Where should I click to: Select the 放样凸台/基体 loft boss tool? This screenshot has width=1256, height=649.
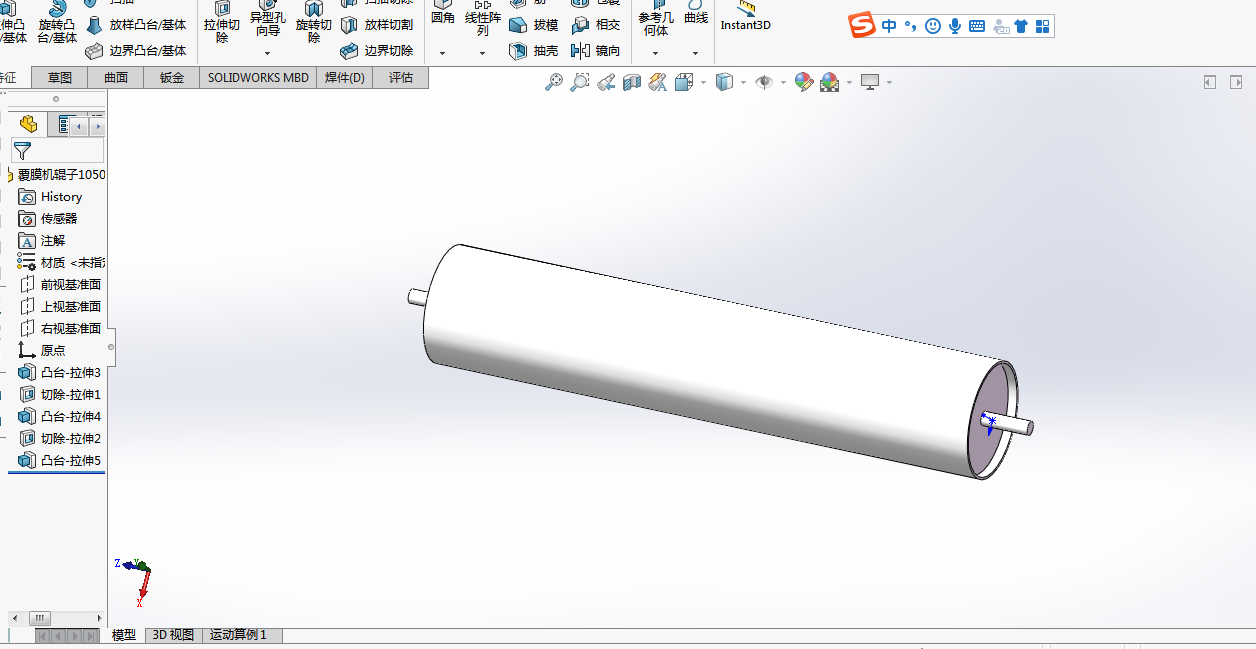[136, 25]
